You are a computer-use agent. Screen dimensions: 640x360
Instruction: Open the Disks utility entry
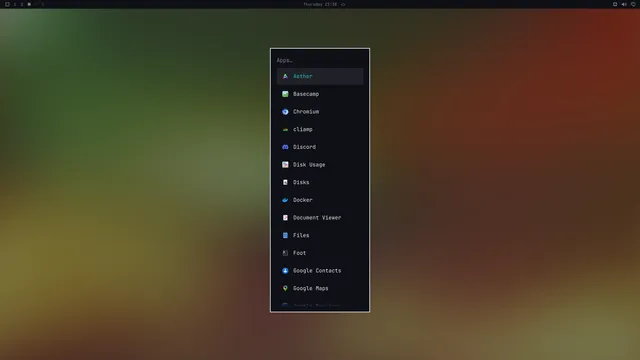[x=320, y=182]
